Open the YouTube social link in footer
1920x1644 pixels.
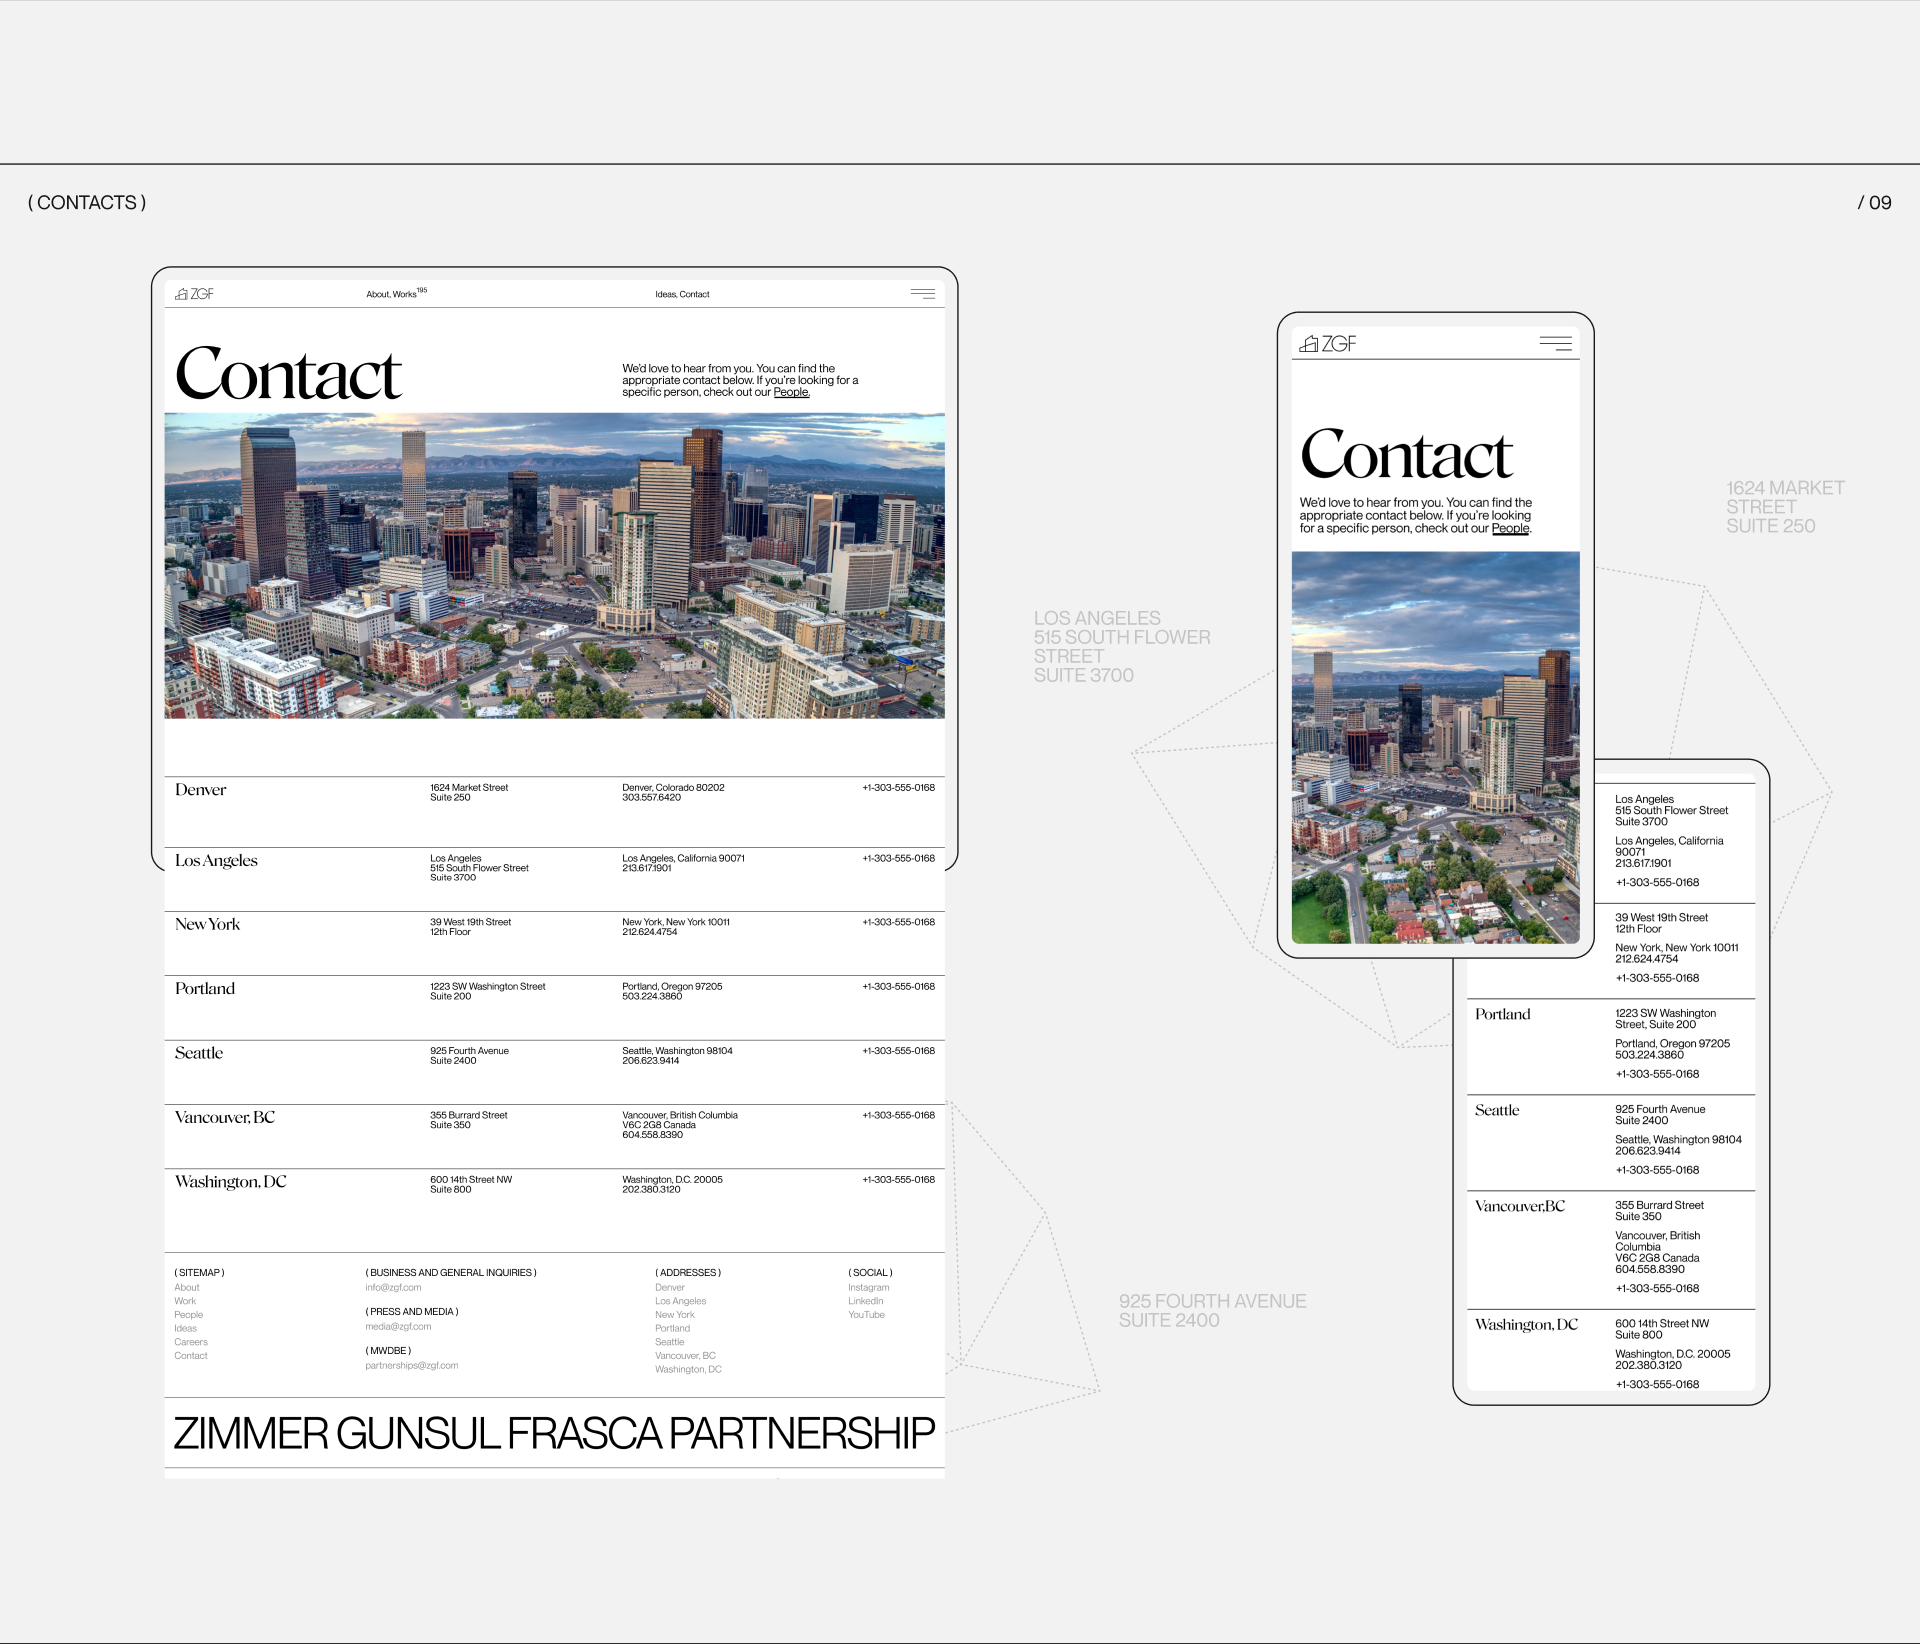point(866,1315)
